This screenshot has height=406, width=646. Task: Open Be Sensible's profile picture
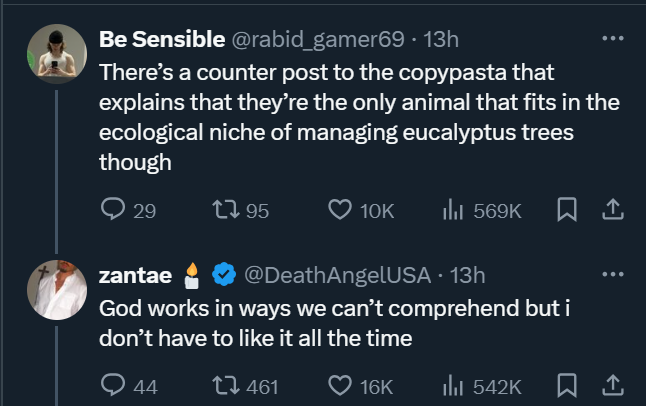[54, 55]
